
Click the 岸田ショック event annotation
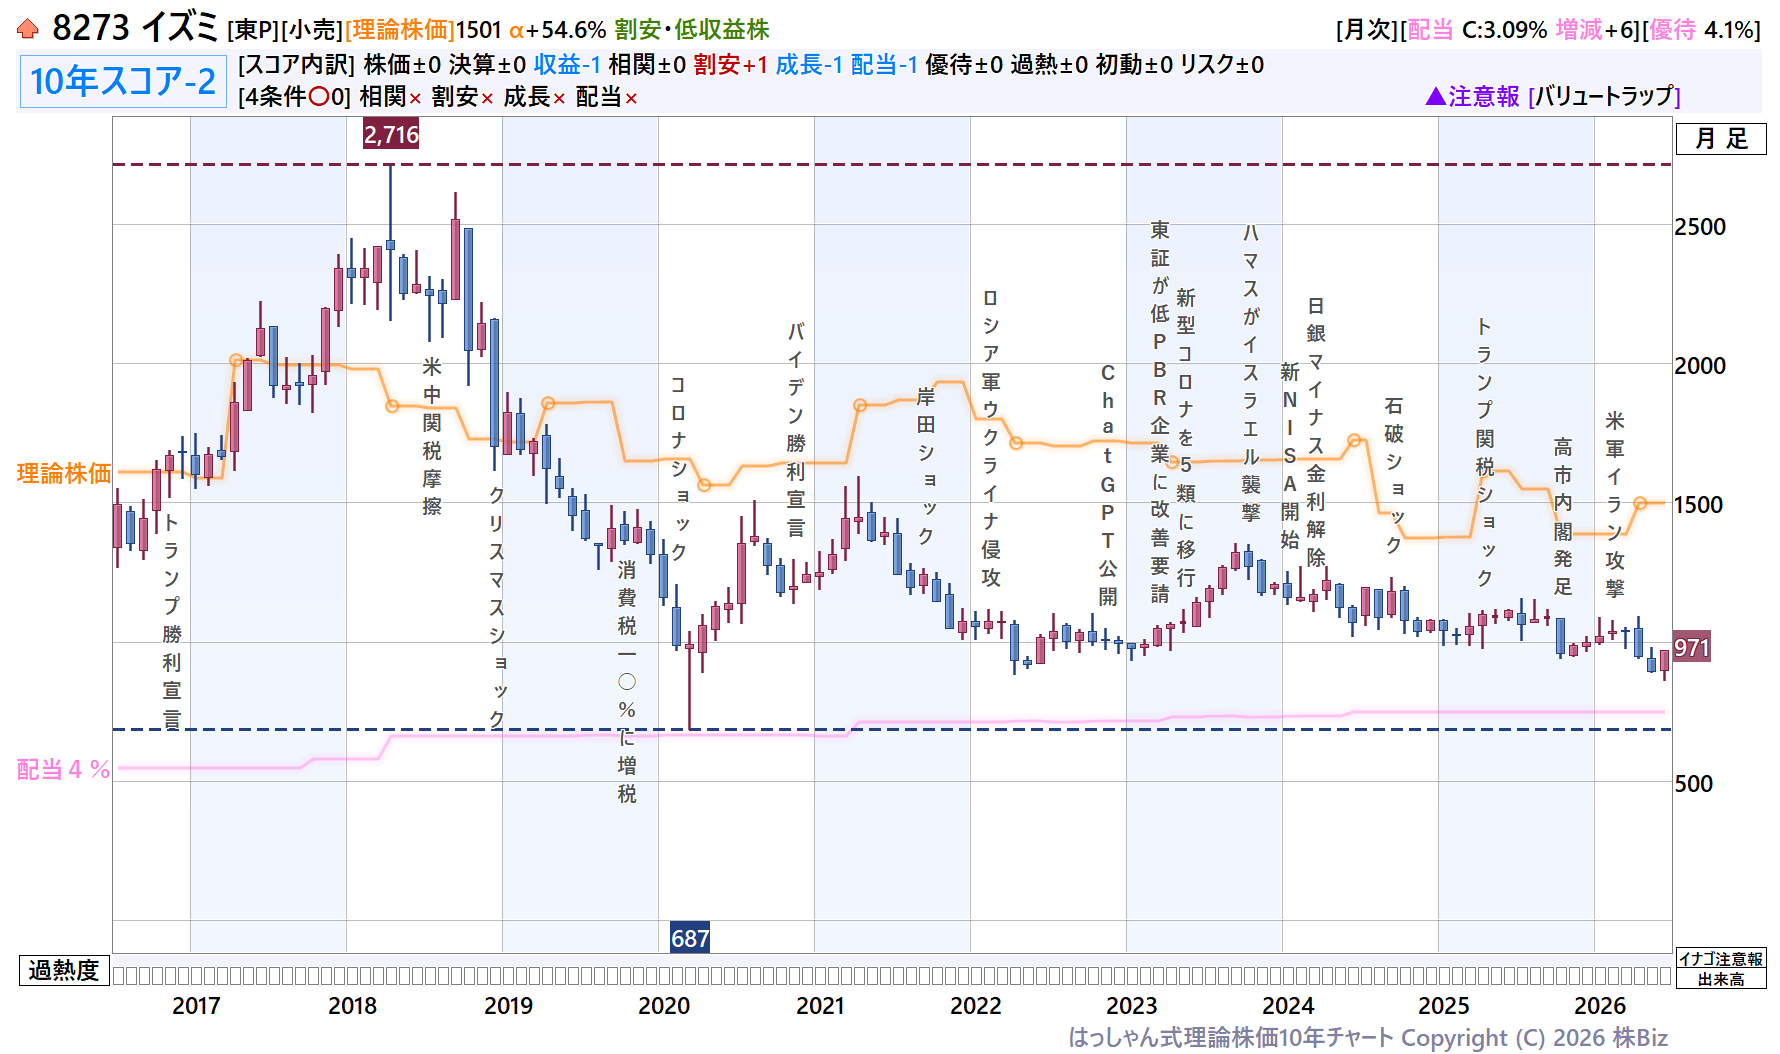coord(926,466)
